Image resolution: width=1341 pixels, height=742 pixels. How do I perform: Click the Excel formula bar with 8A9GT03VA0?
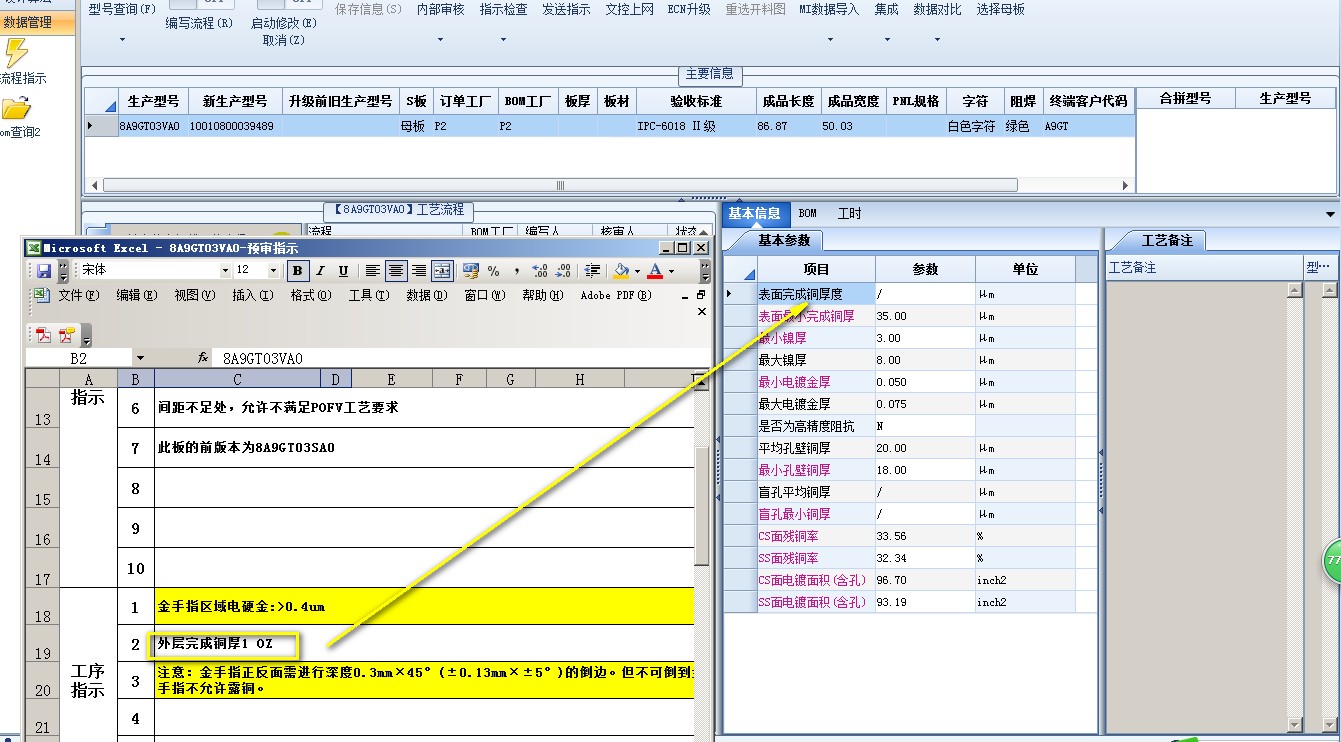click(460, 358)
